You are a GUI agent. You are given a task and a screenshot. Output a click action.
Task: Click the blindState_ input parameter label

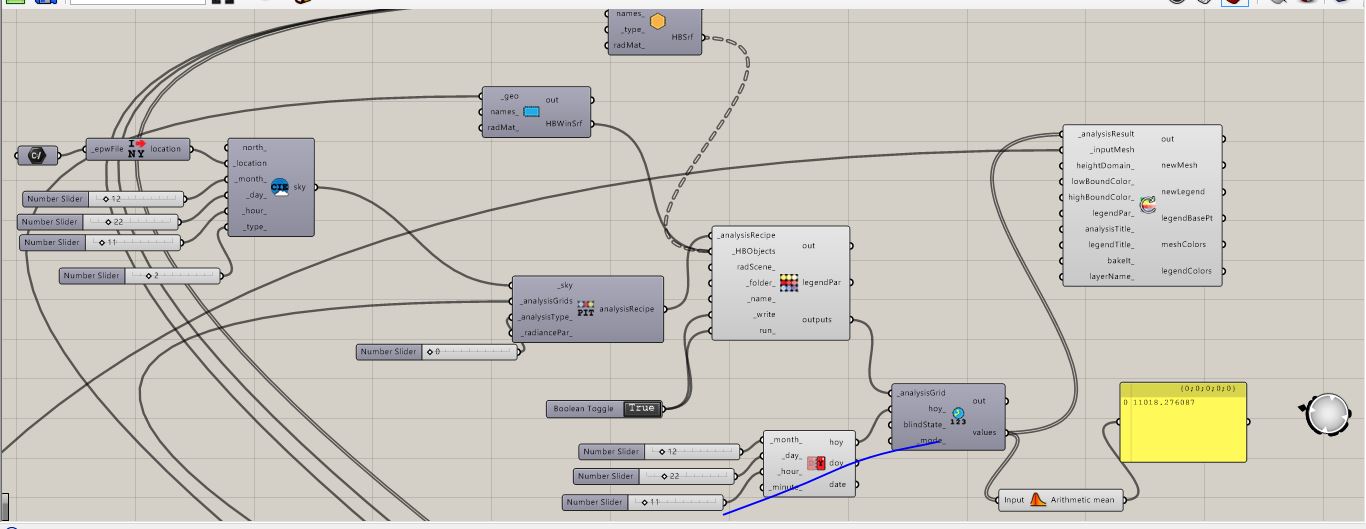(923, 424)
